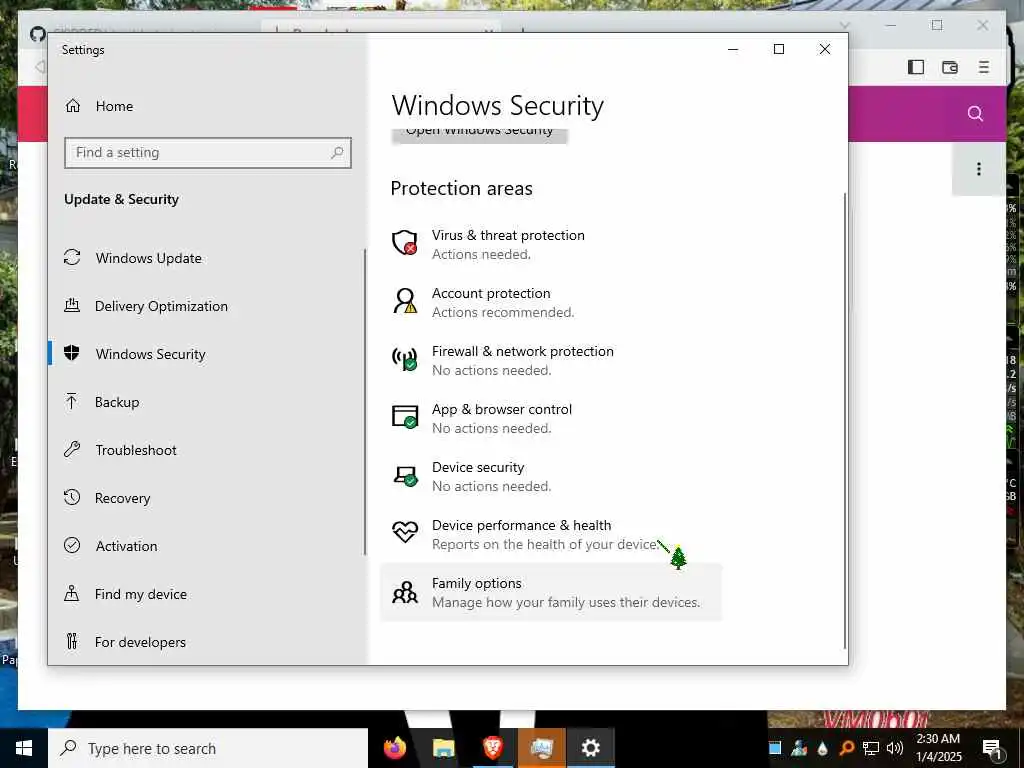Click the magnifier in Find a setting
Viewport: 1024px width, 768px height.
(x=337, y=153)
